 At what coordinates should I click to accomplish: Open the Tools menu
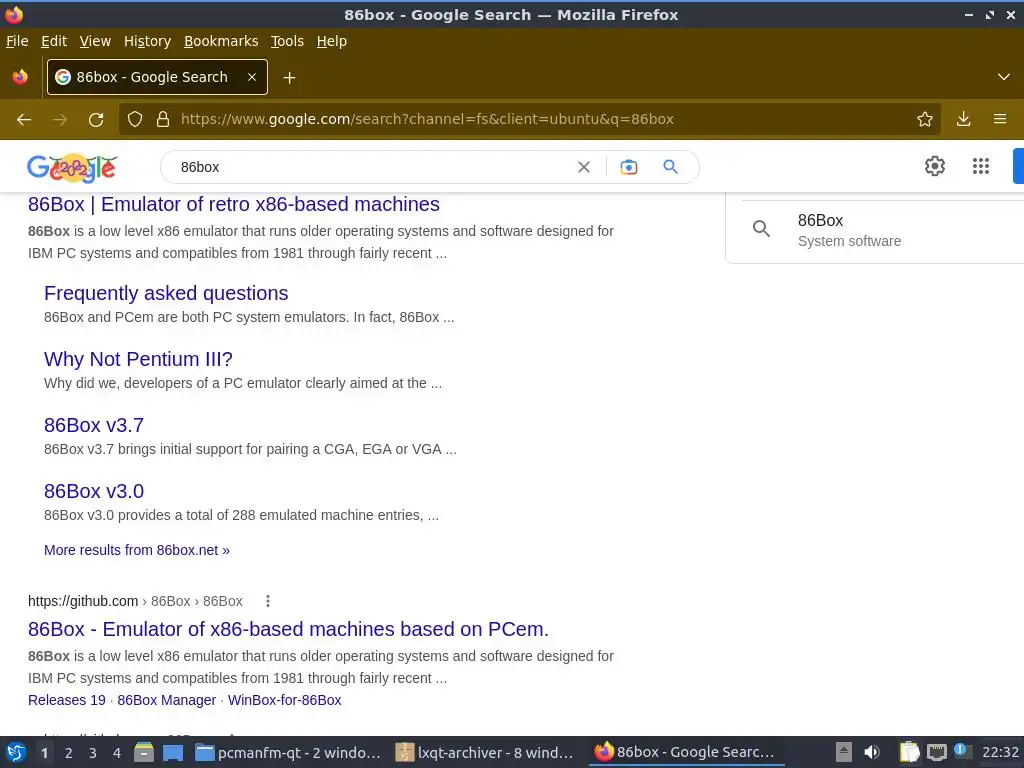click(x=287, y=41)
